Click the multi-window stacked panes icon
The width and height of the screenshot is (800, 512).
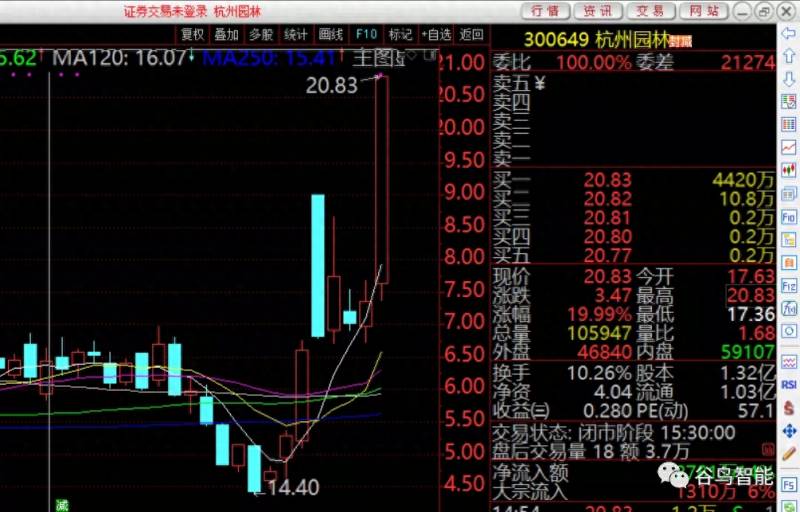tap(789, 194)
